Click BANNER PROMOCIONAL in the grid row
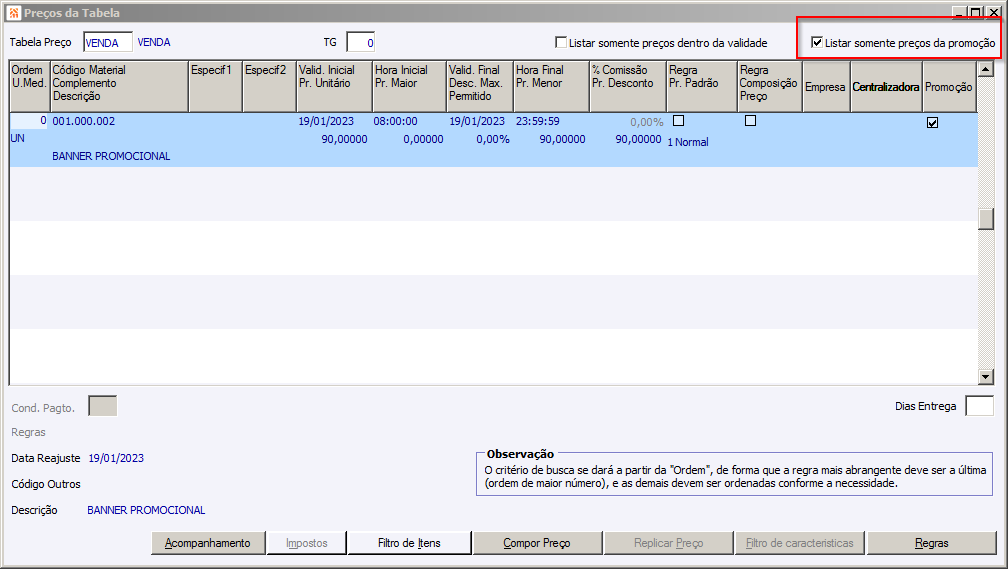Screen dimensions: 1008x569 tap(111, 156)
